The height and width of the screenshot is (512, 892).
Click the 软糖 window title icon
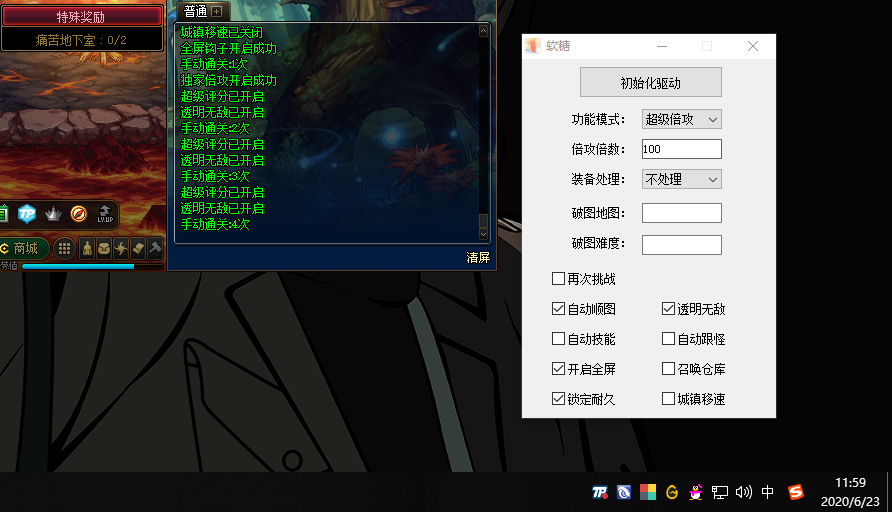pyautogui.click(x=533, y=46)
